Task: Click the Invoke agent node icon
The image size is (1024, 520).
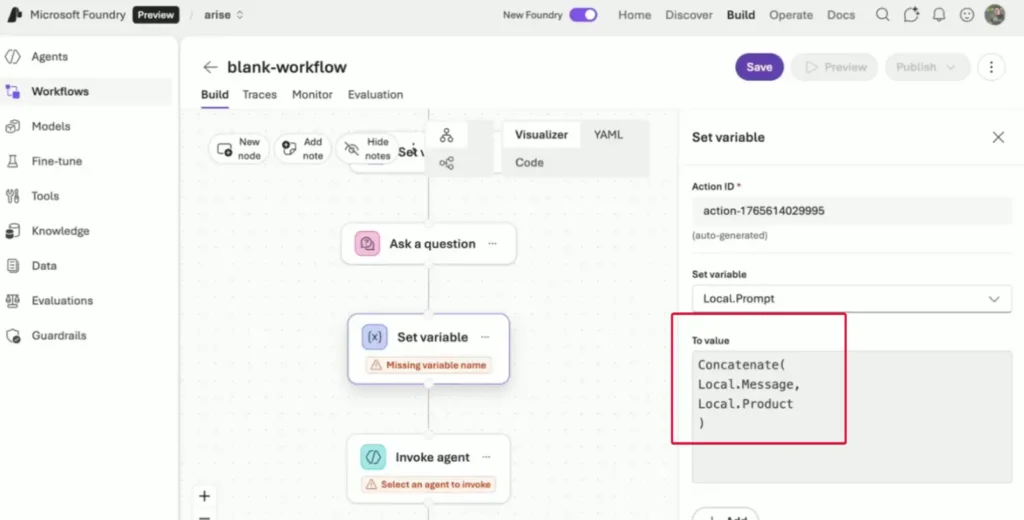Action: [x=373, y=457]
